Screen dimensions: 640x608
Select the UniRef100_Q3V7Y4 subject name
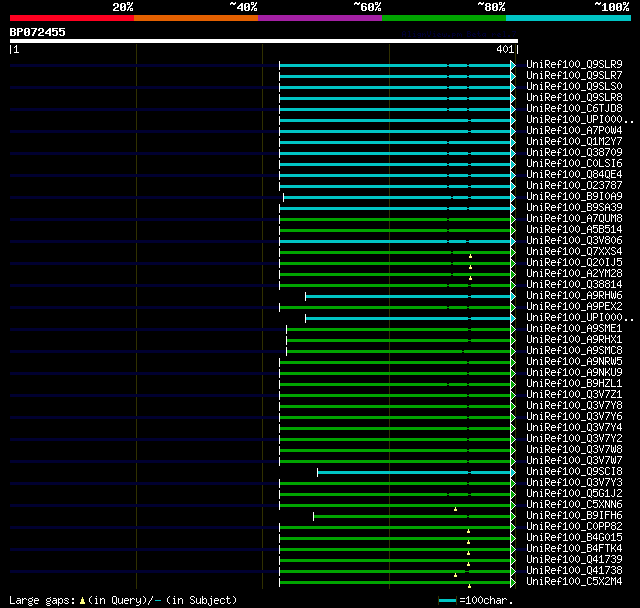574,428
